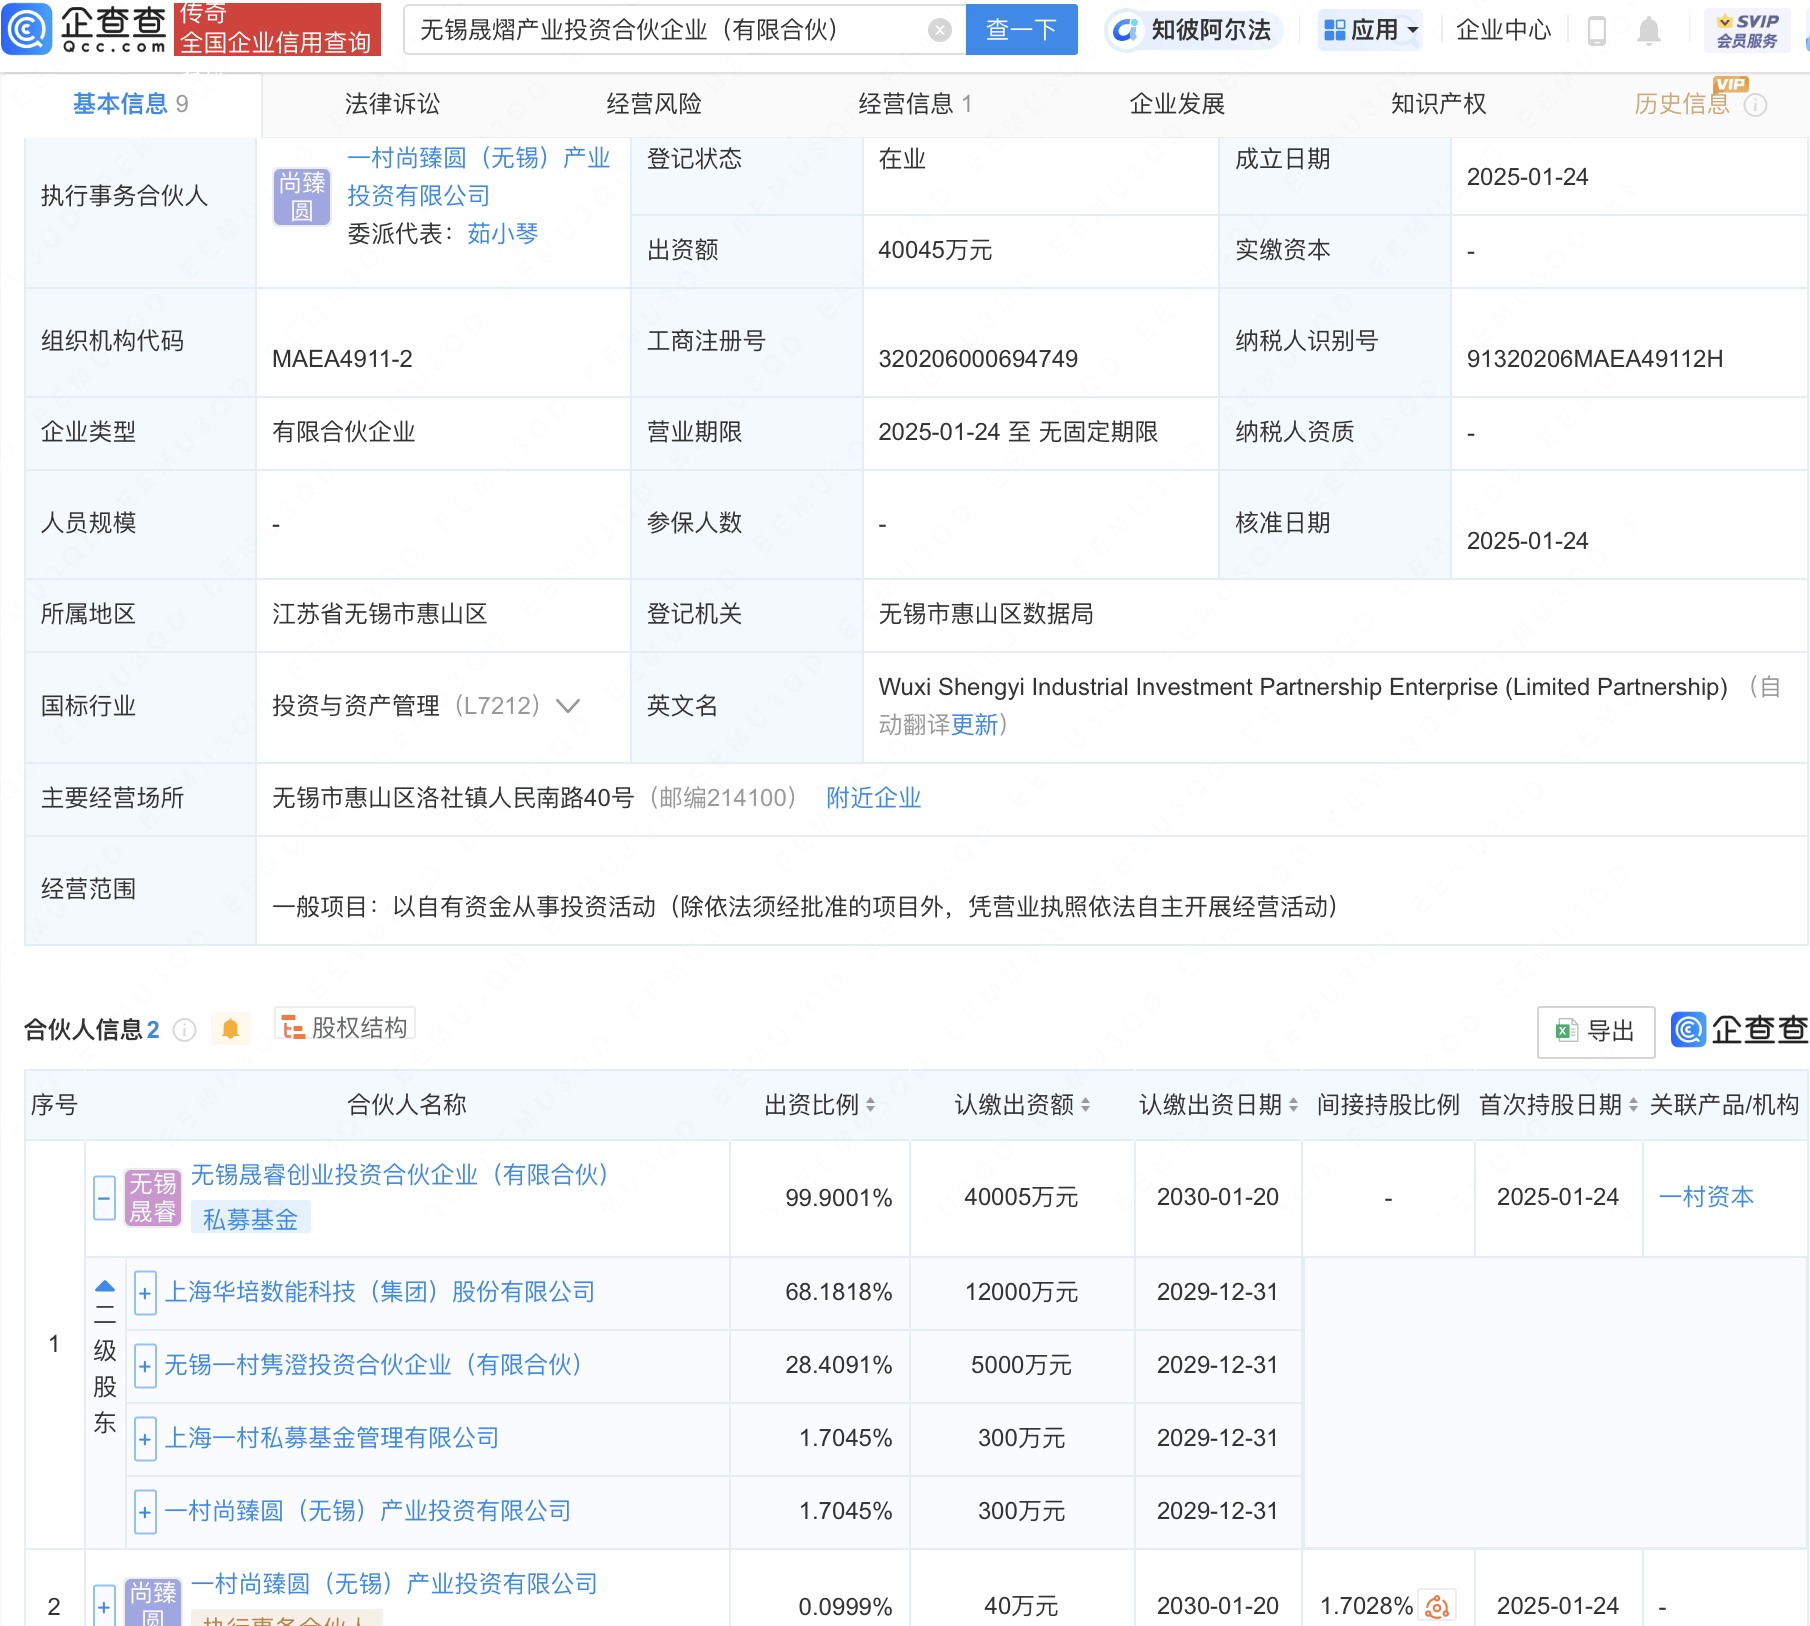
Task: Open mobile phone app icon
Action: point(1596,31)
